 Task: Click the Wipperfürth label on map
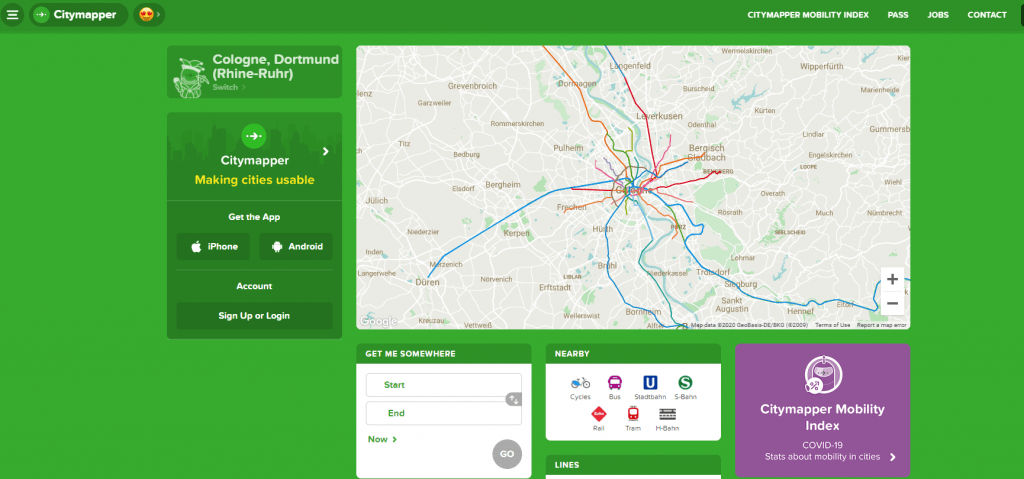tap(822, 66)
